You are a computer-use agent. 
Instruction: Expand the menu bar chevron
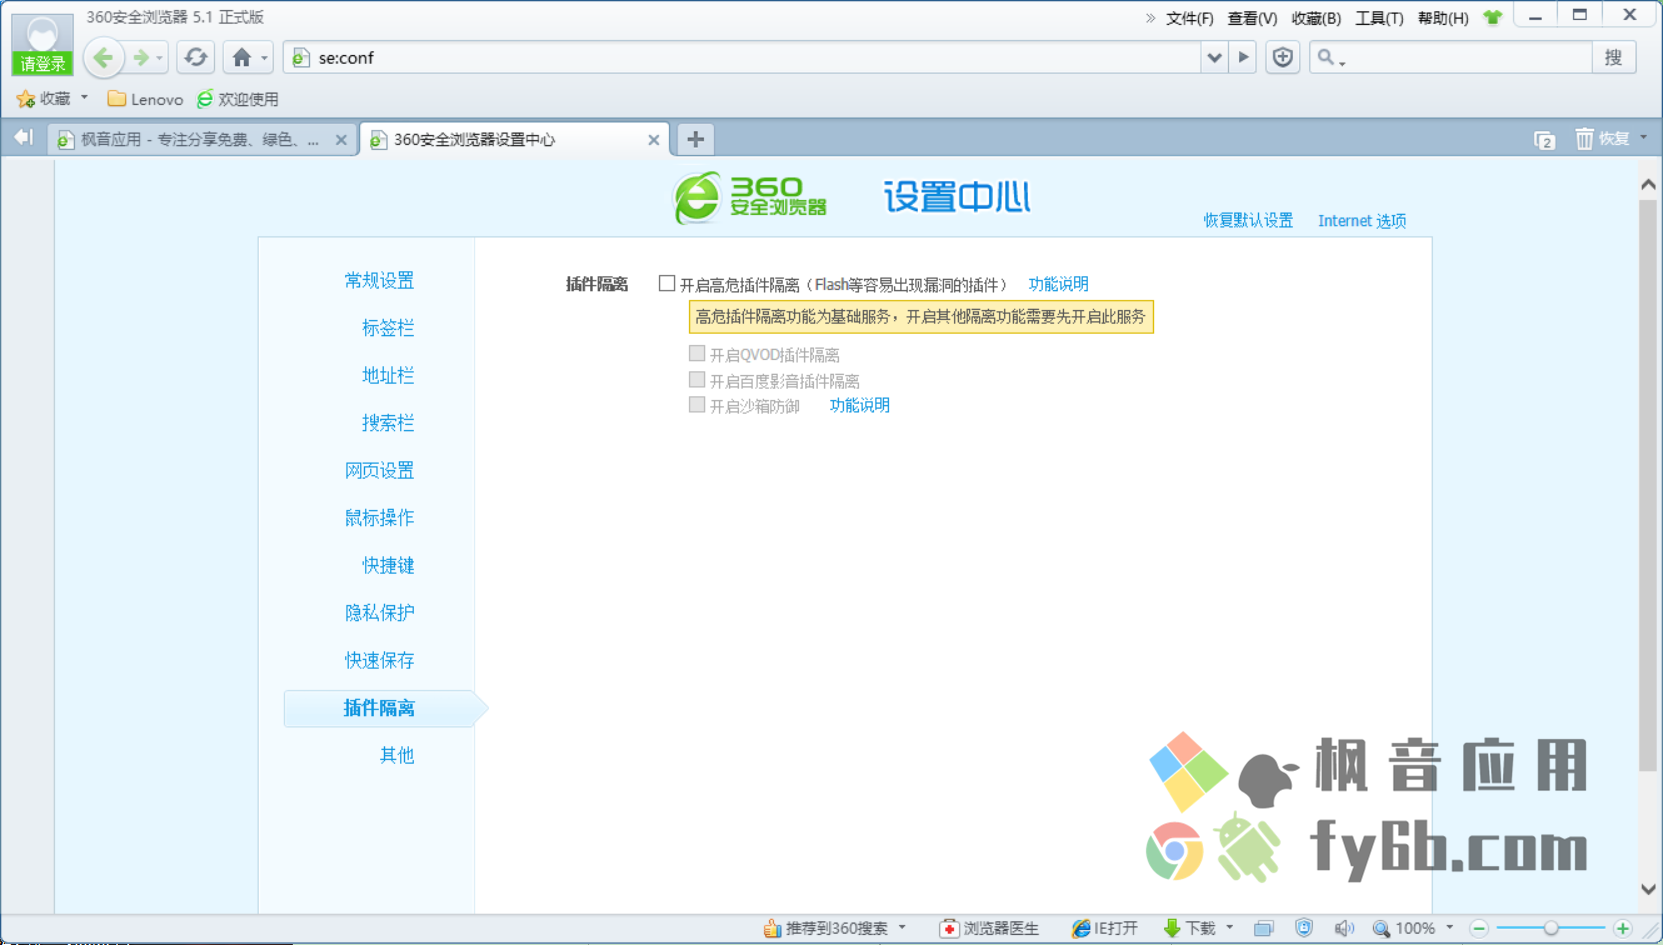pos(1150,18)
